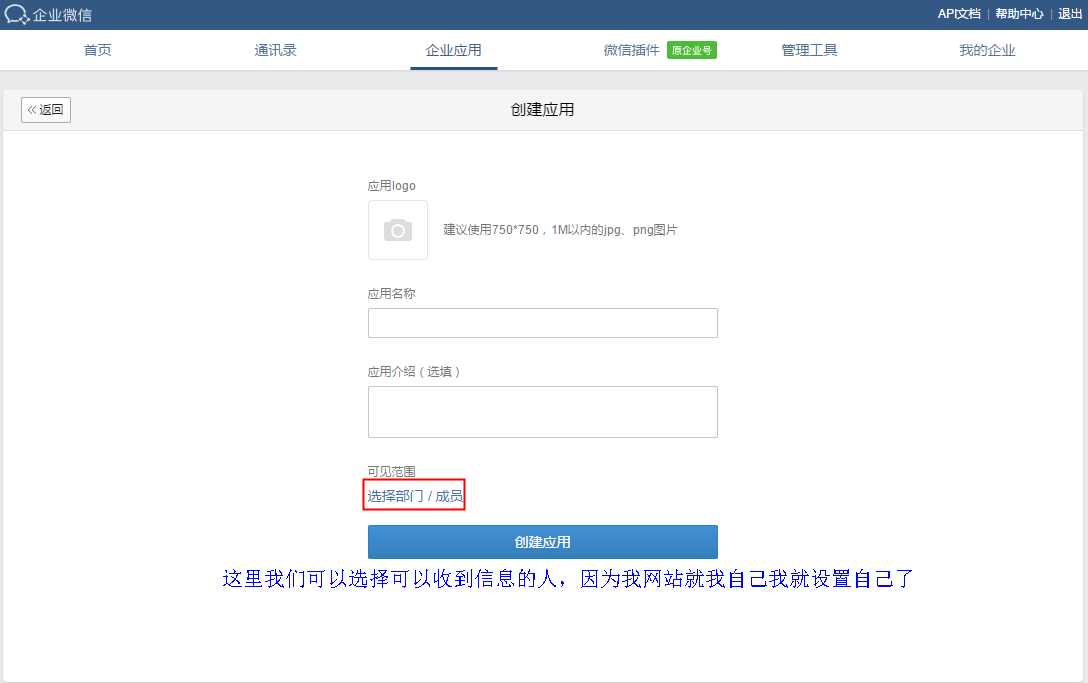Click the 创建应用 page title heading
This screenshot has width=1088, height=683.
pyautogui.click(x=542, y=110)
